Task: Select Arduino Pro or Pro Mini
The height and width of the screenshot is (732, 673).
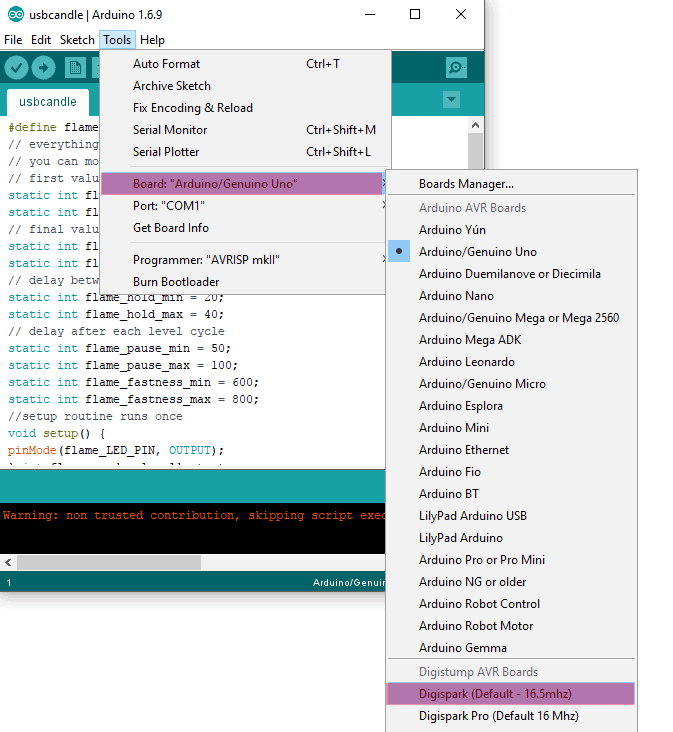Action: click(512, 559)
